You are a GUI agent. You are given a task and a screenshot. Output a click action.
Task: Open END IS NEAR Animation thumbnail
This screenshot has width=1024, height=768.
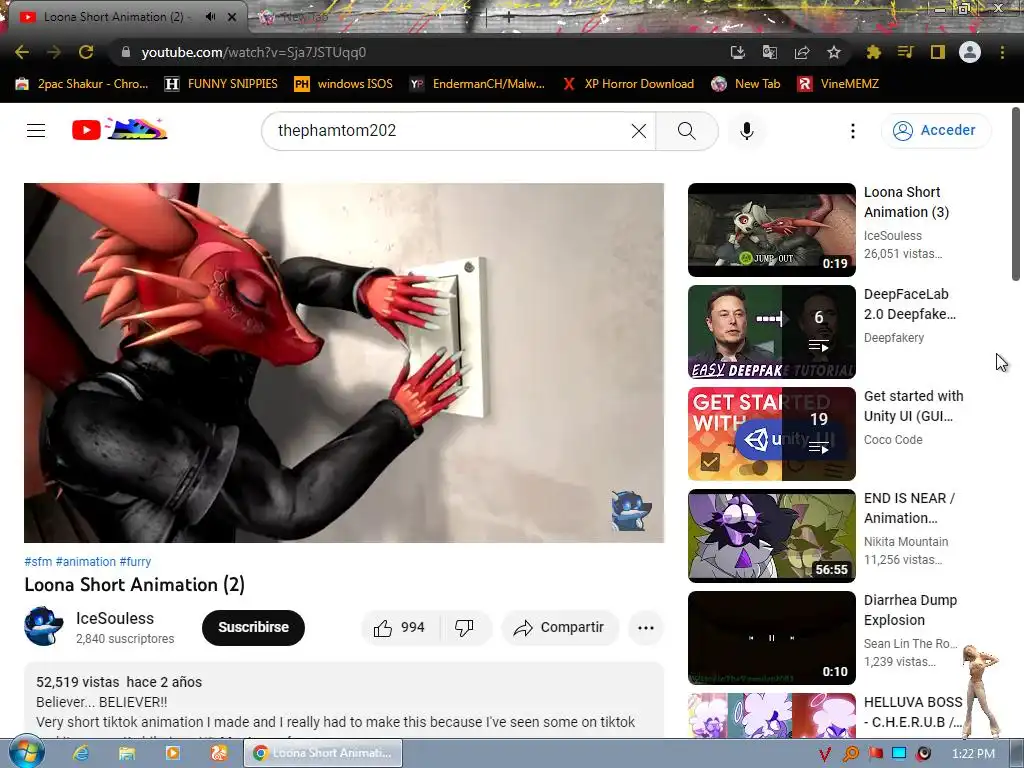pos(771,536)
